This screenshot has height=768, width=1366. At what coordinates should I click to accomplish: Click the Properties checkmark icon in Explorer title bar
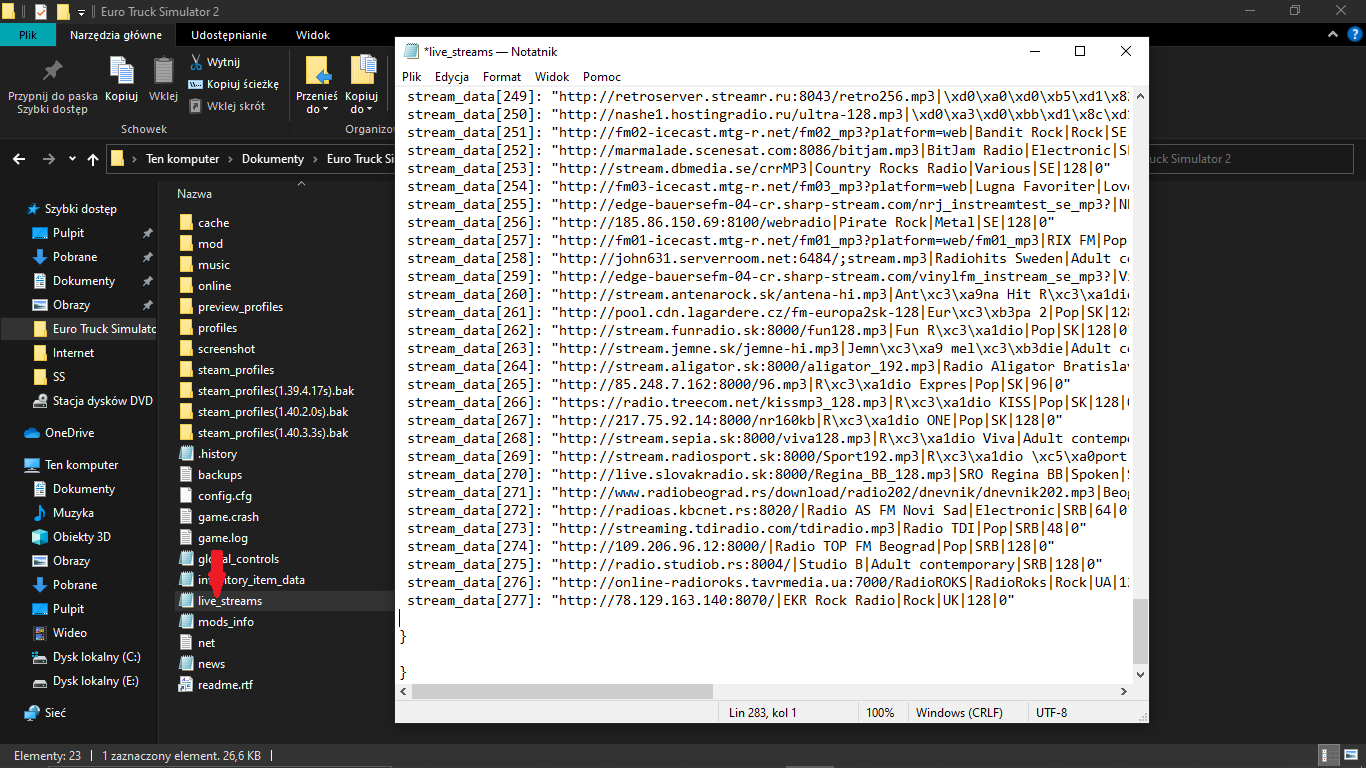[40, 12]
